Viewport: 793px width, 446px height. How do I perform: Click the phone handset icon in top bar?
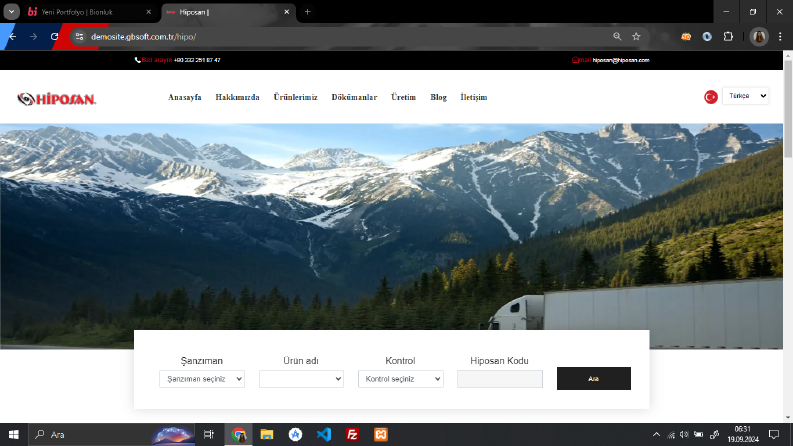138,60
